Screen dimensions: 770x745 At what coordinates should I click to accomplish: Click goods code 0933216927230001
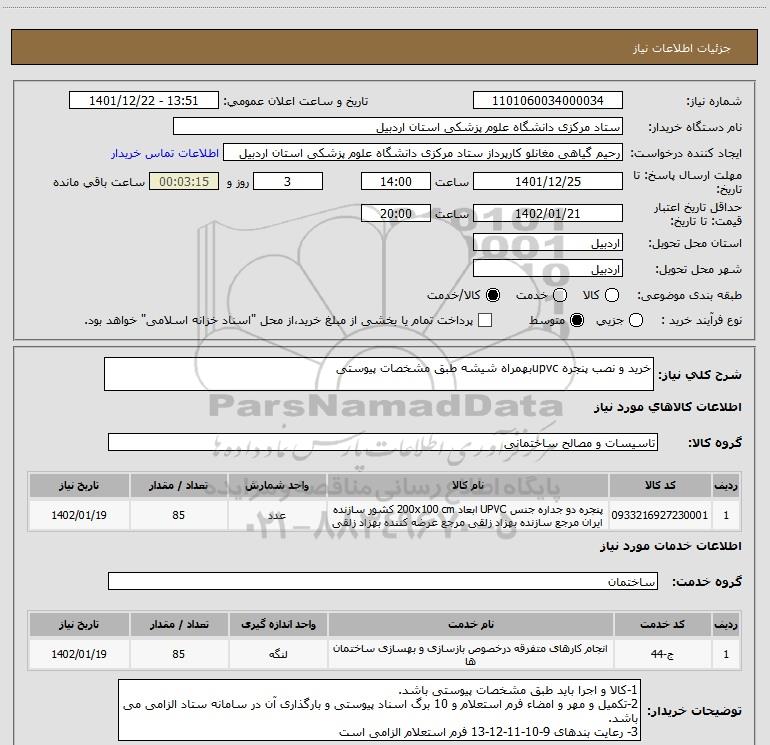click(x=660, y=515)
